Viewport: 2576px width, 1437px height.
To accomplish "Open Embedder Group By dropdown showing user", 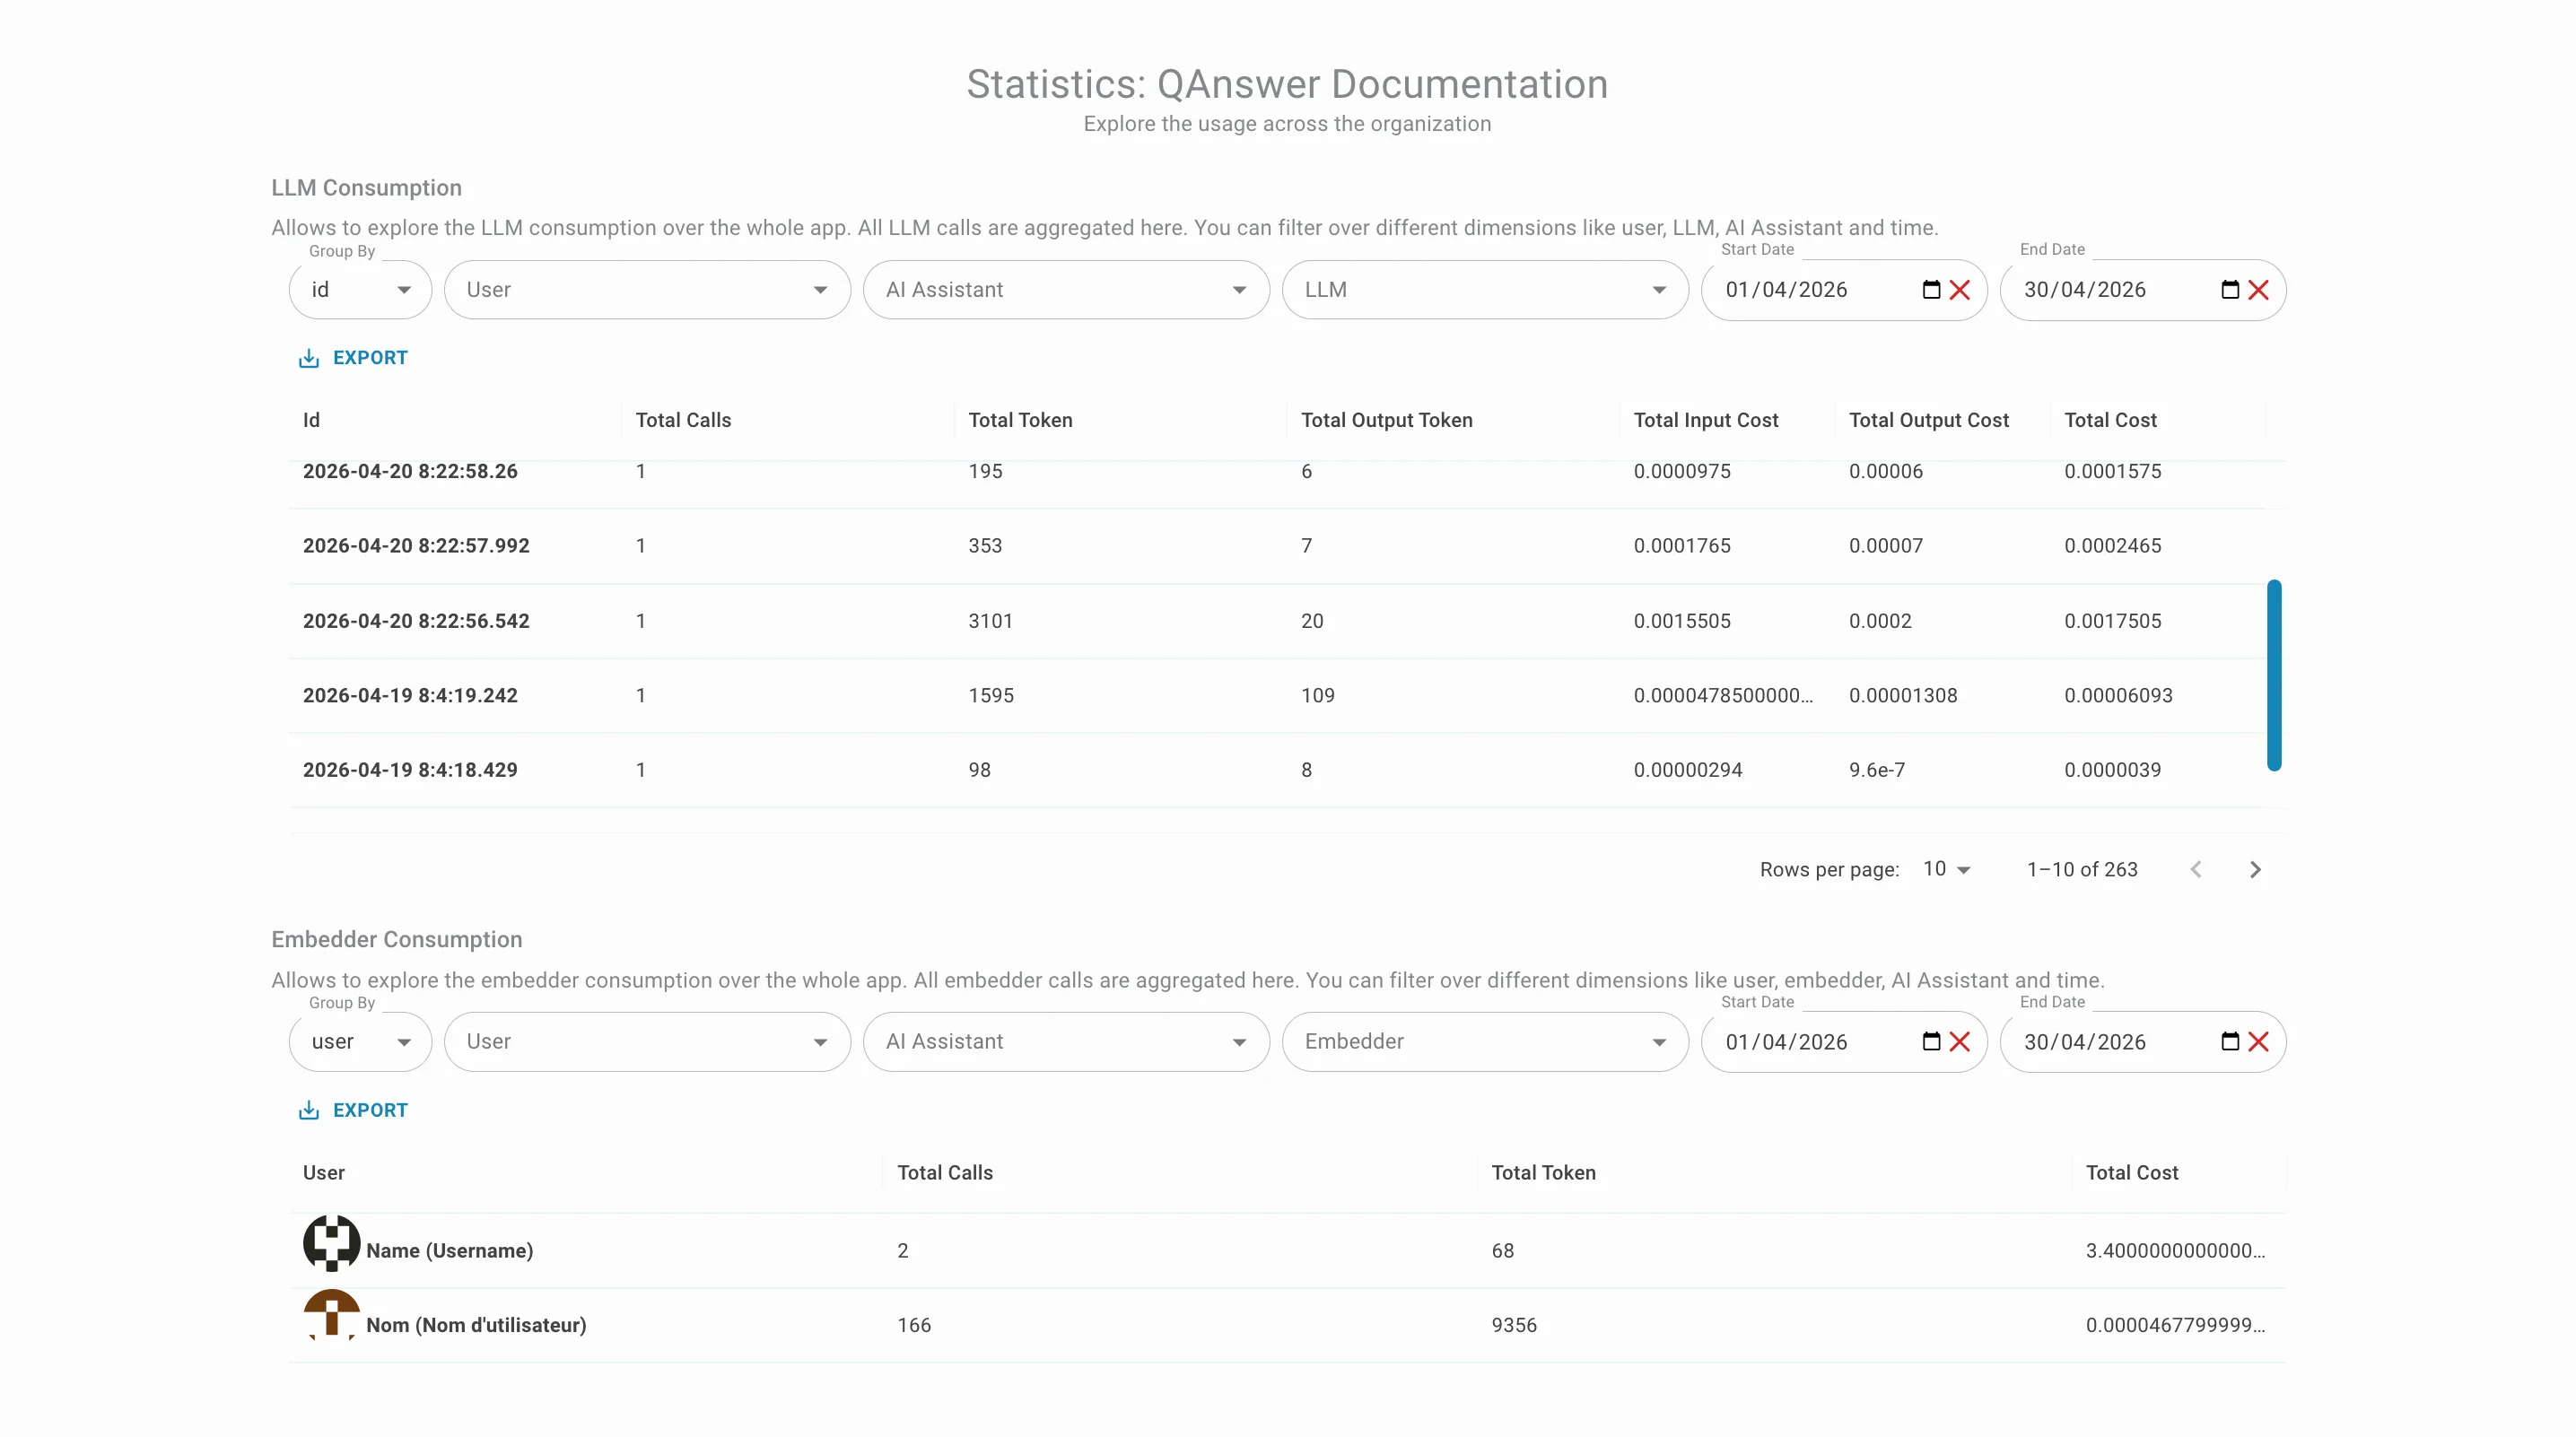I will point(360,1042).
